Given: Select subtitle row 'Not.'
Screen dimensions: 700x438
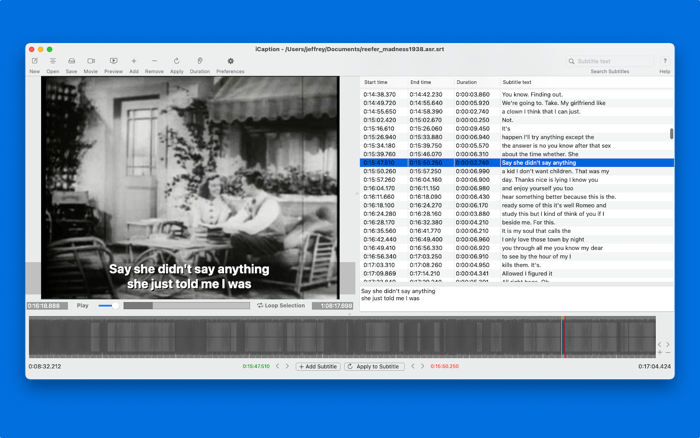Looking at the screenshot, I should pos(517,120).
